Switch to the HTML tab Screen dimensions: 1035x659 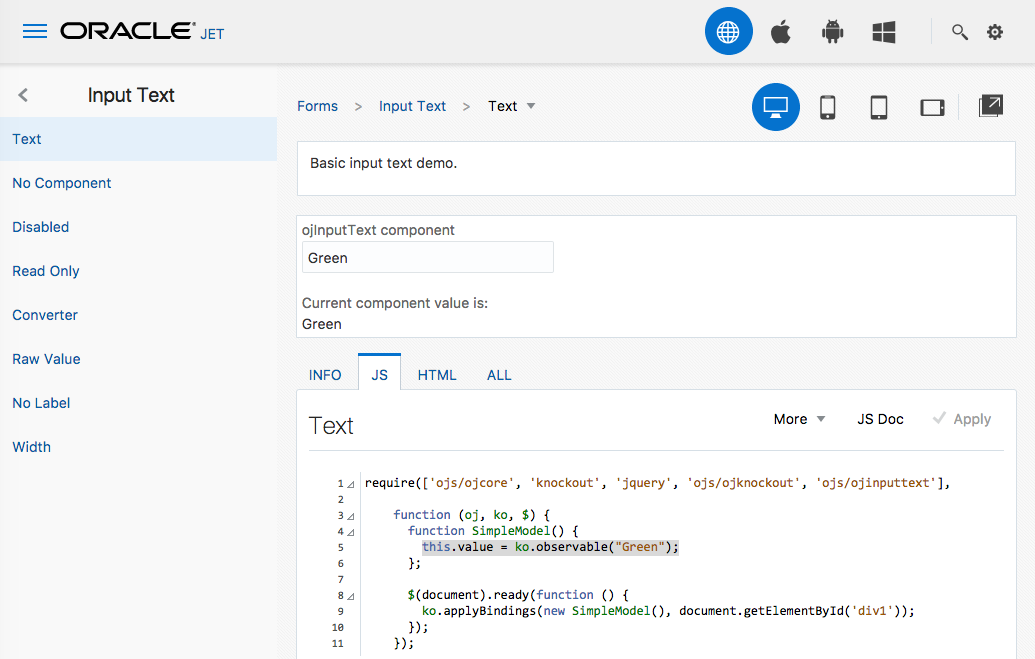437,375
